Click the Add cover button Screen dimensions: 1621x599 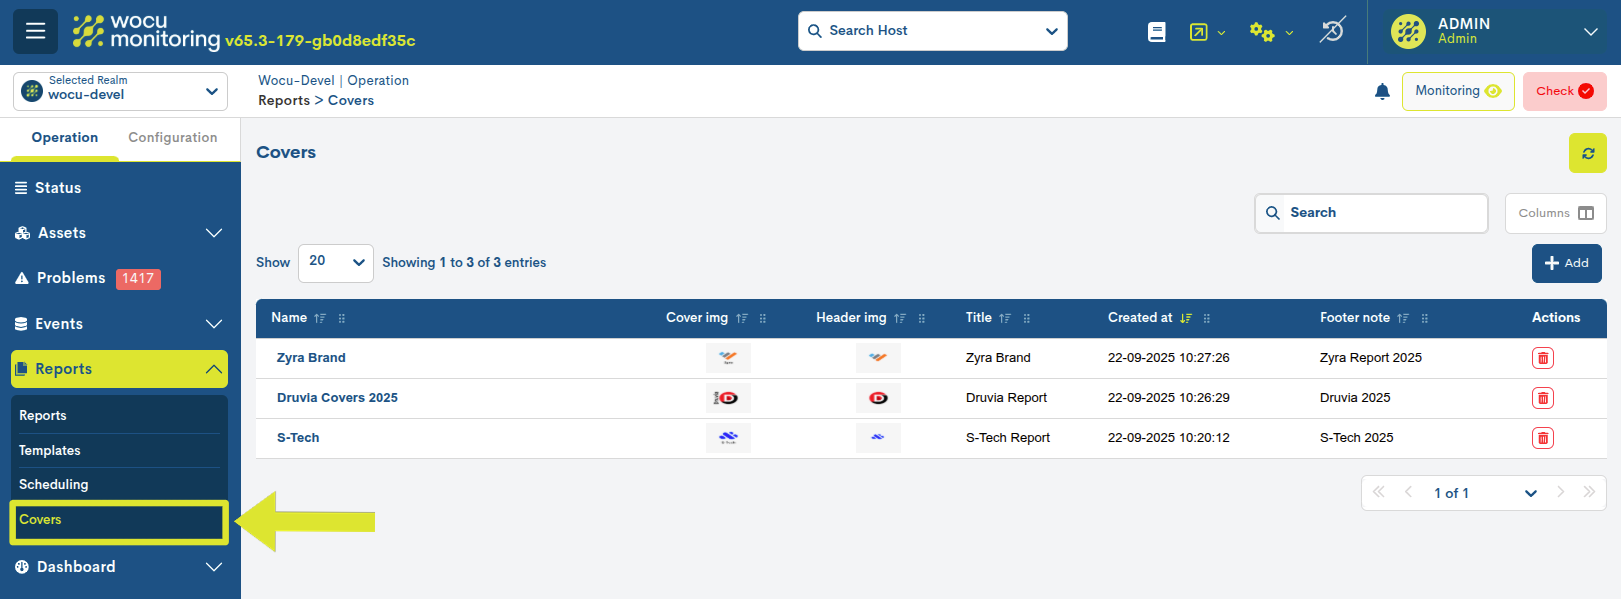(x=1566, y=263)
